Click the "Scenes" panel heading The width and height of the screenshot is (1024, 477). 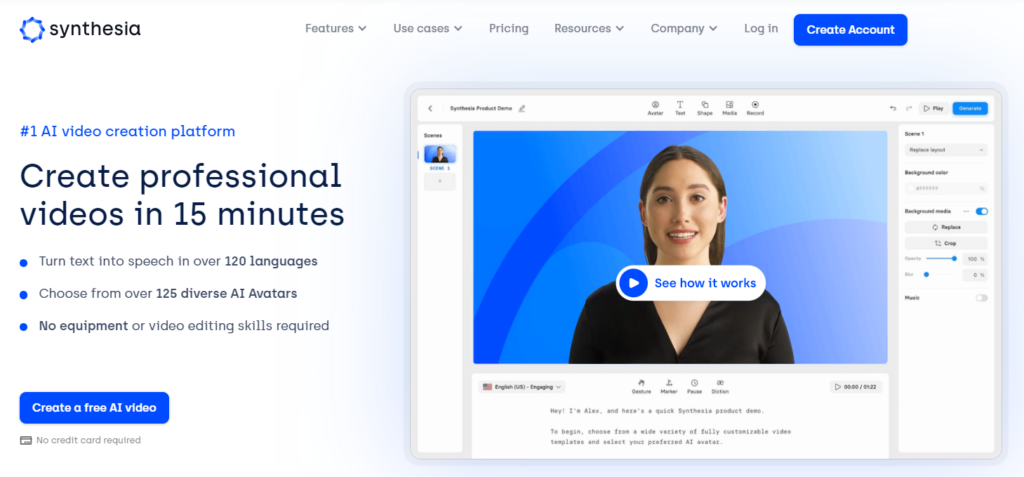(x=433, y=135)
